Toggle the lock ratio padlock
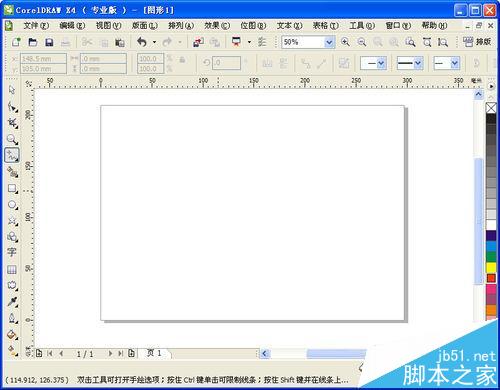The image size is (500, 390). pos(182,60)
